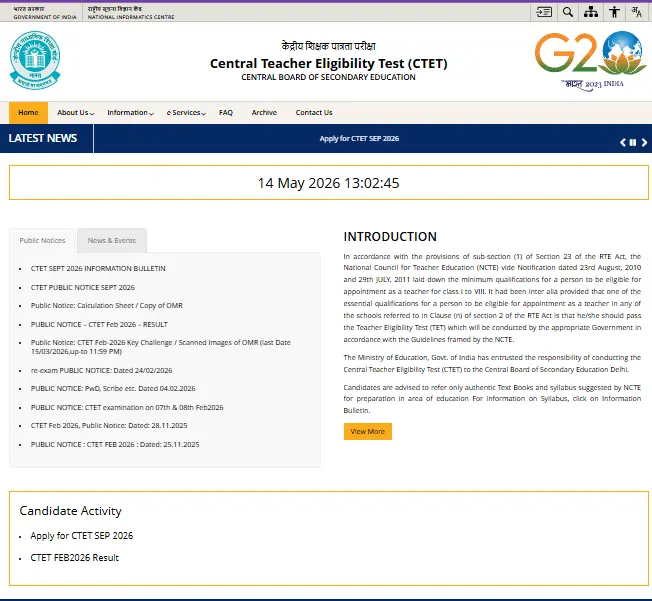This screenshot has height=601, width=652.
Task: Expand the About Us menu
Action: [76, 113]
